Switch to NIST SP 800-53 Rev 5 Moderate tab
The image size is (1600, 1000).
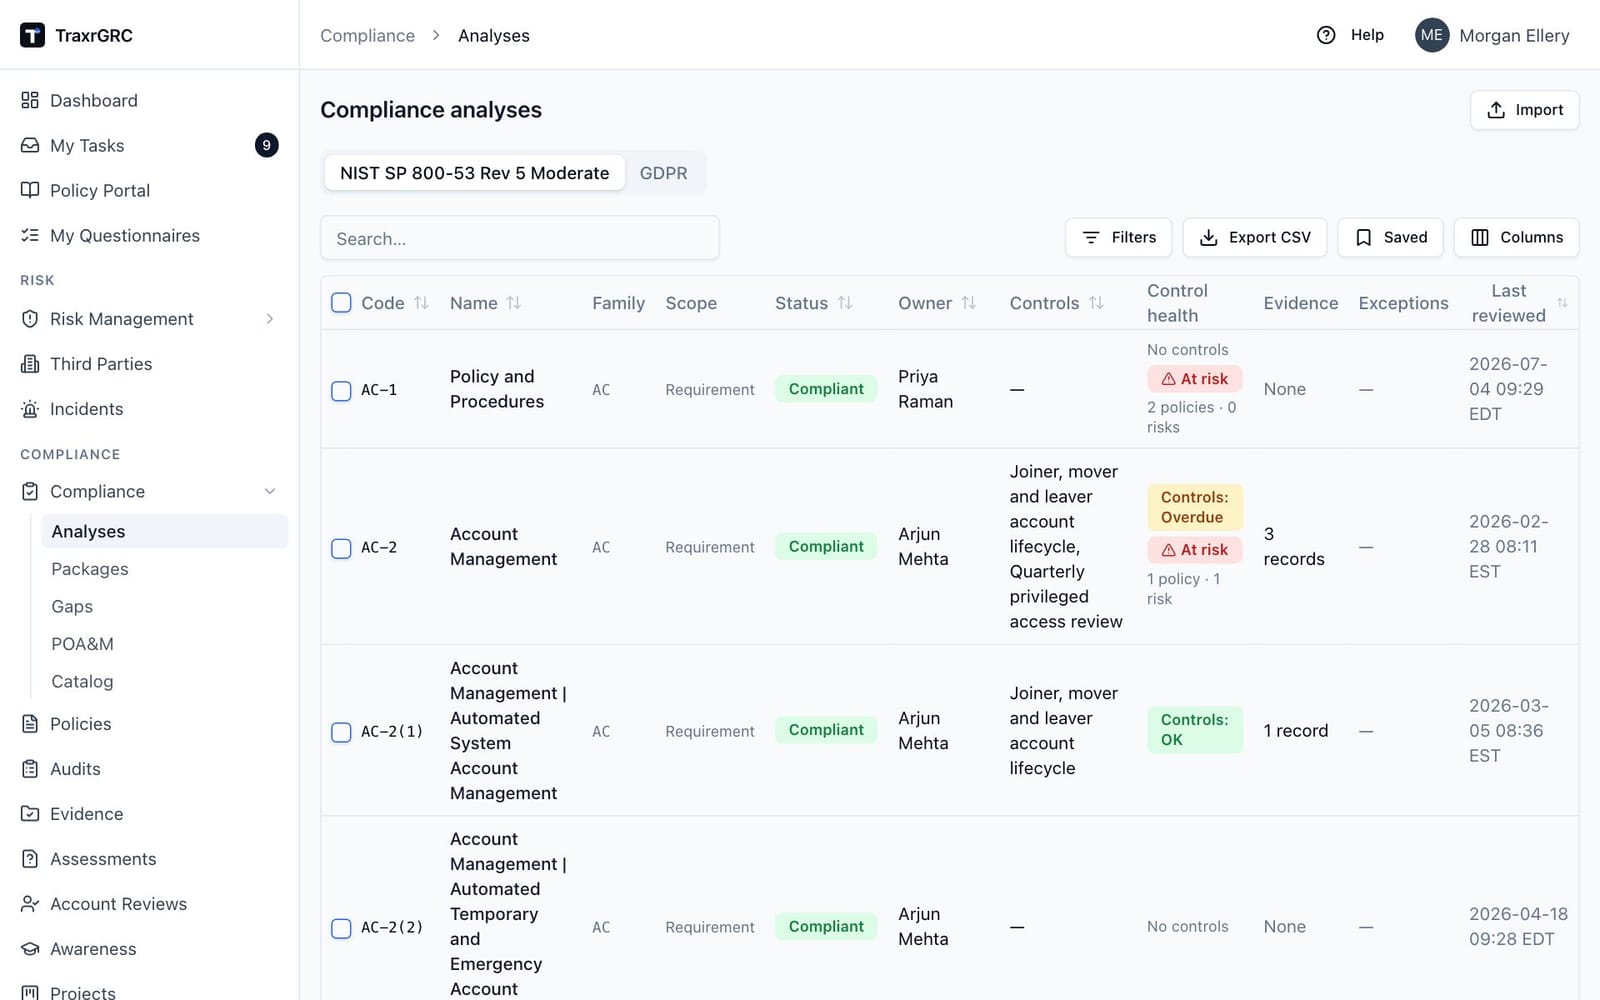click(x=474, y=173)
